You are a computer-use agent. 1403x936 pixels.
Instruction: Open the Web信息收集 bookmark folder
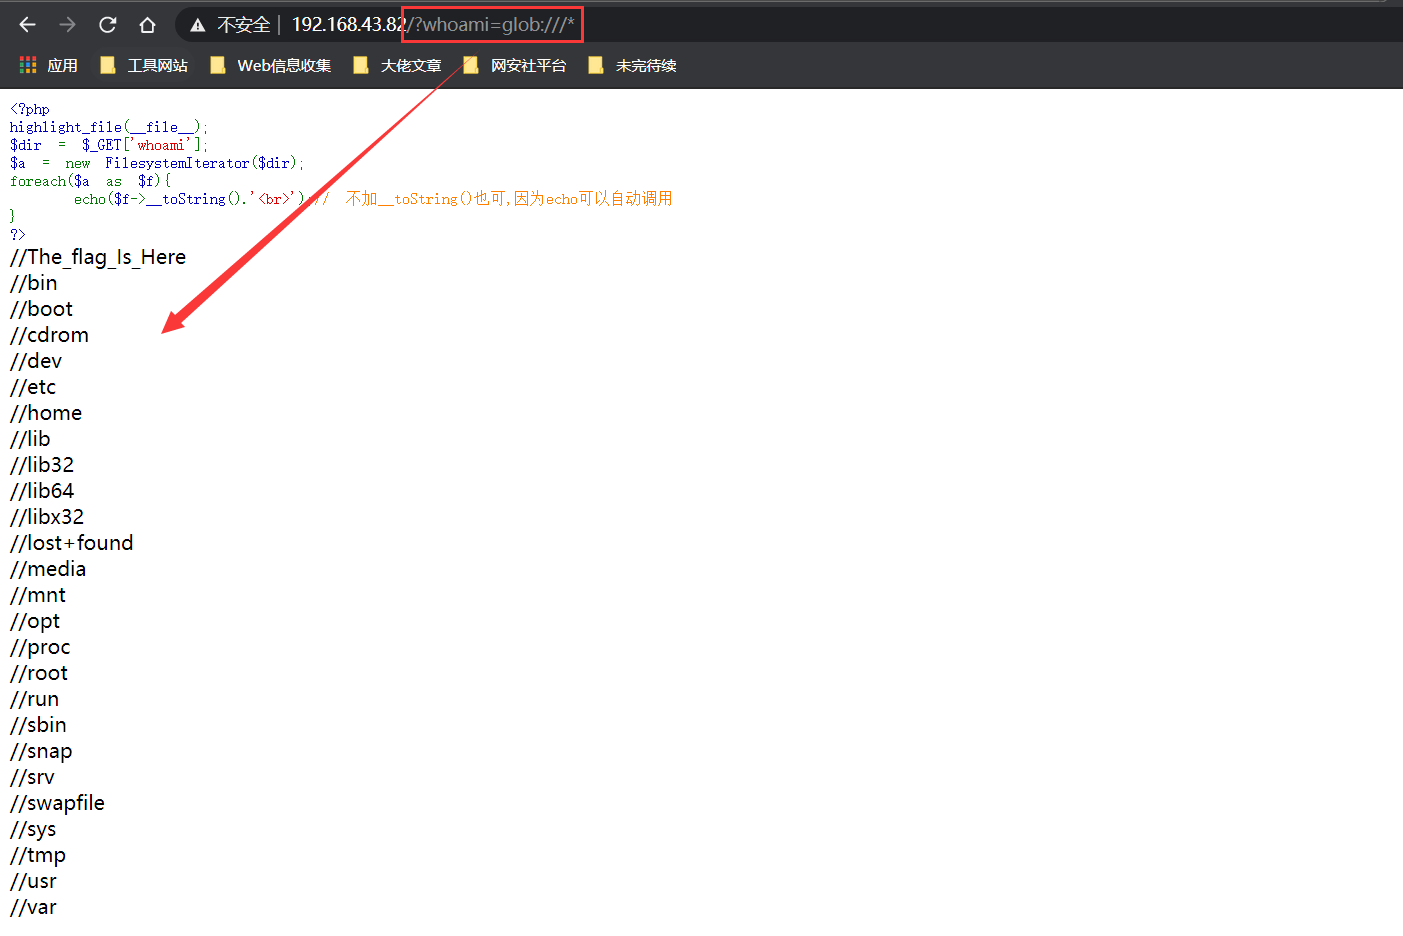271,65
